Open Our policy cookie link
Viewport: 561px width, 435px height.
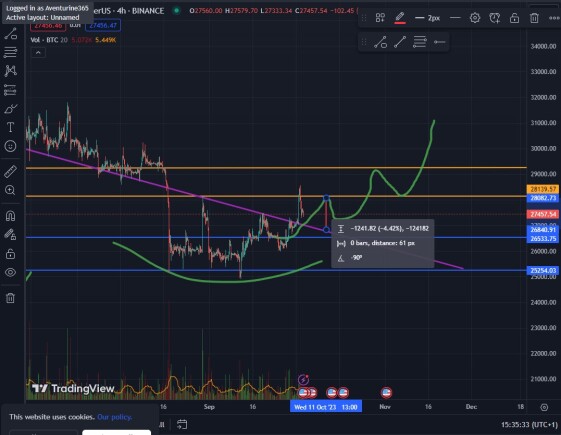point(114,417)
